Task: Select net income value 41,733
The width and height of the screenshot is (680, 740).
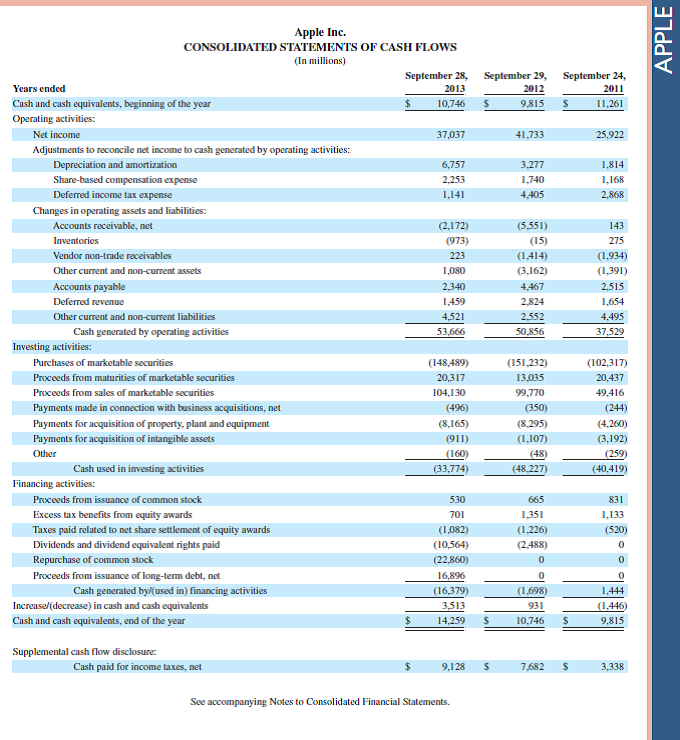Action: 529,135
